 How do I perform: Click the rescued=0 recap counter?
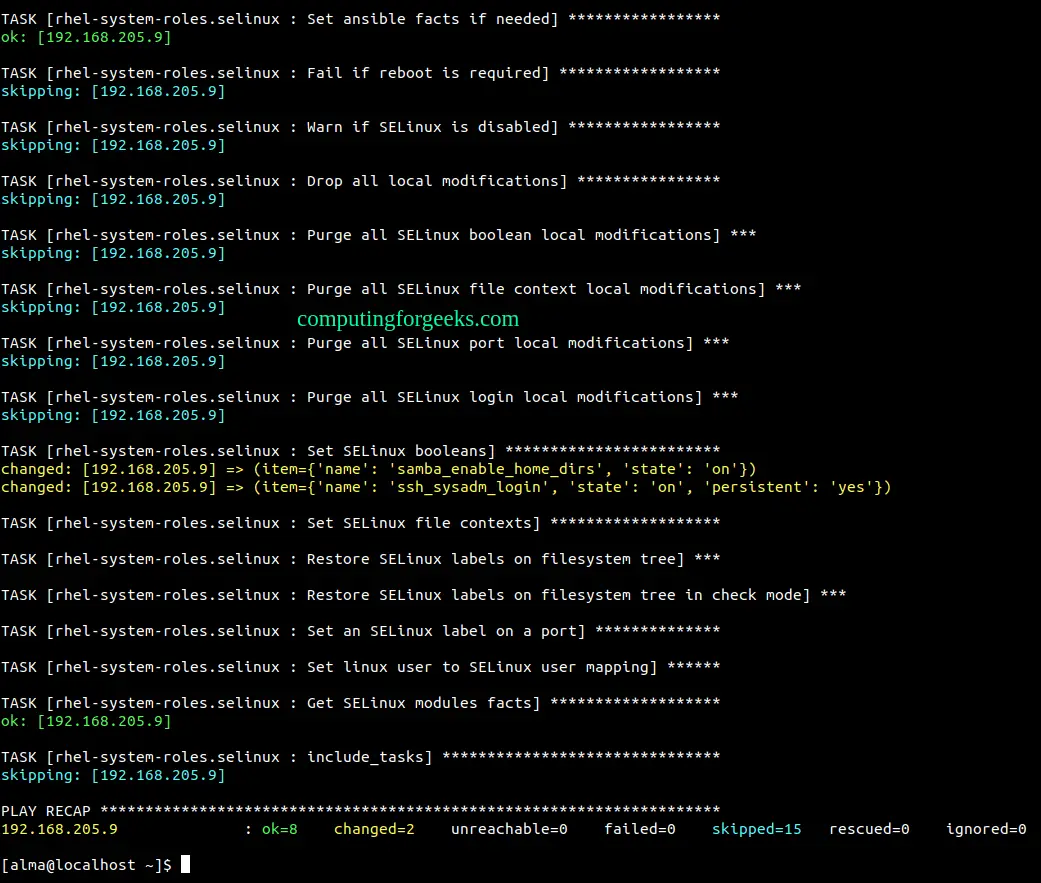point(869,828)
